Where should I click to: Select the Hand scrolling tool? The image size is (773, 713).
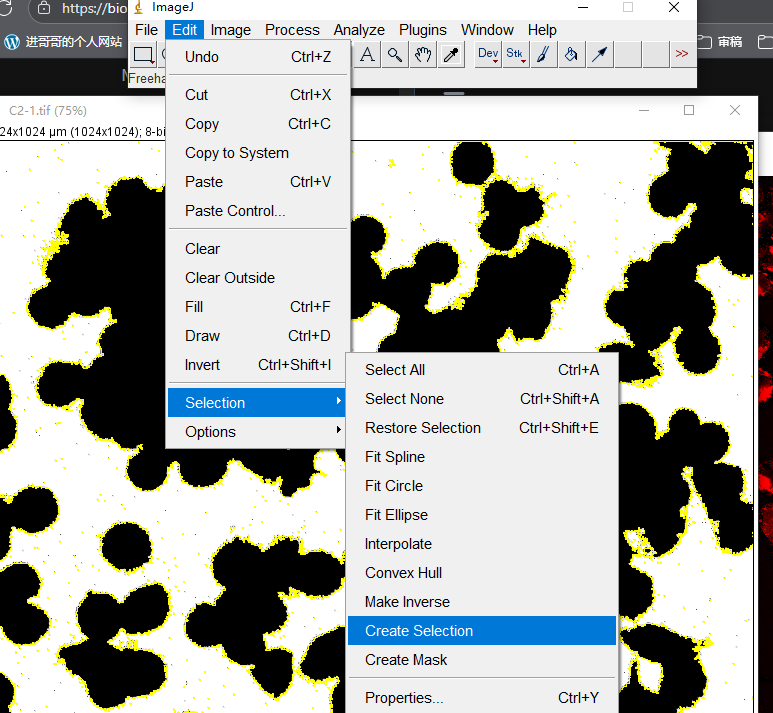[424, 54]
